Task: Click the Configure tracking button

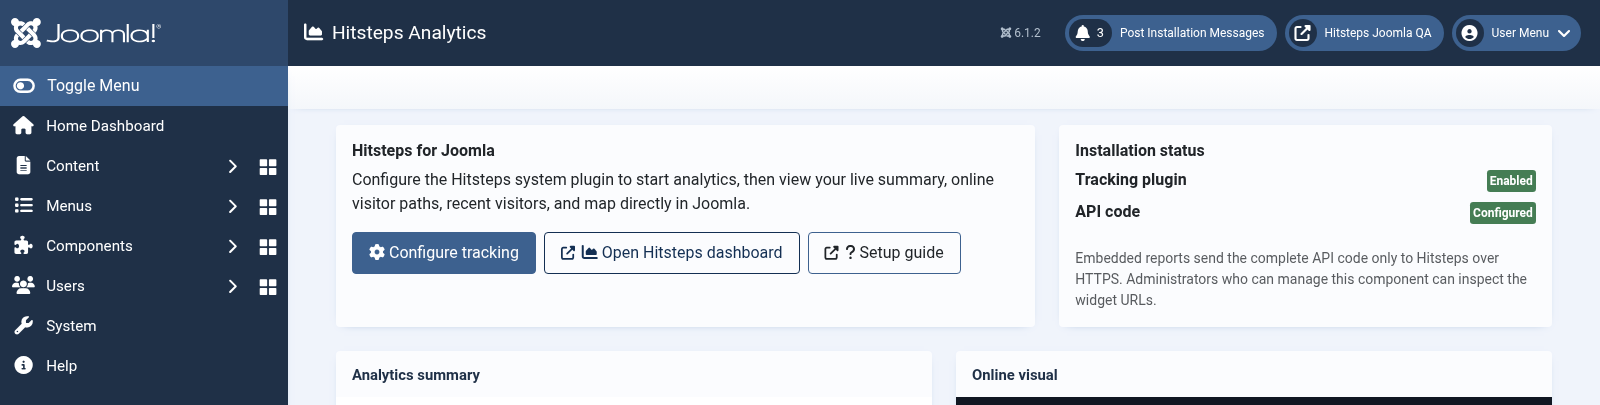Action: coord(444,253)
